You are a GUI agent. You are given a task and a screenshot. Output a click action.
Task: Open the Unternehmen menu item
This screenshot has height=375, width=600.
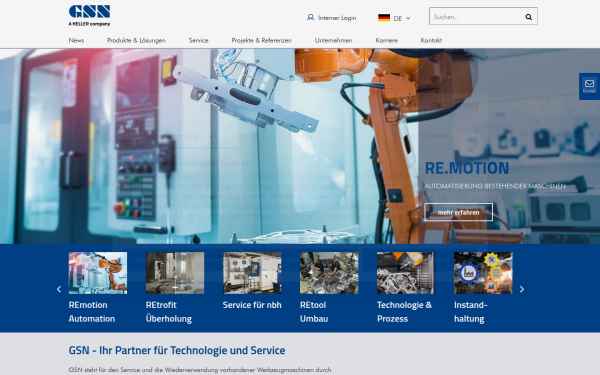coord(333,40)
